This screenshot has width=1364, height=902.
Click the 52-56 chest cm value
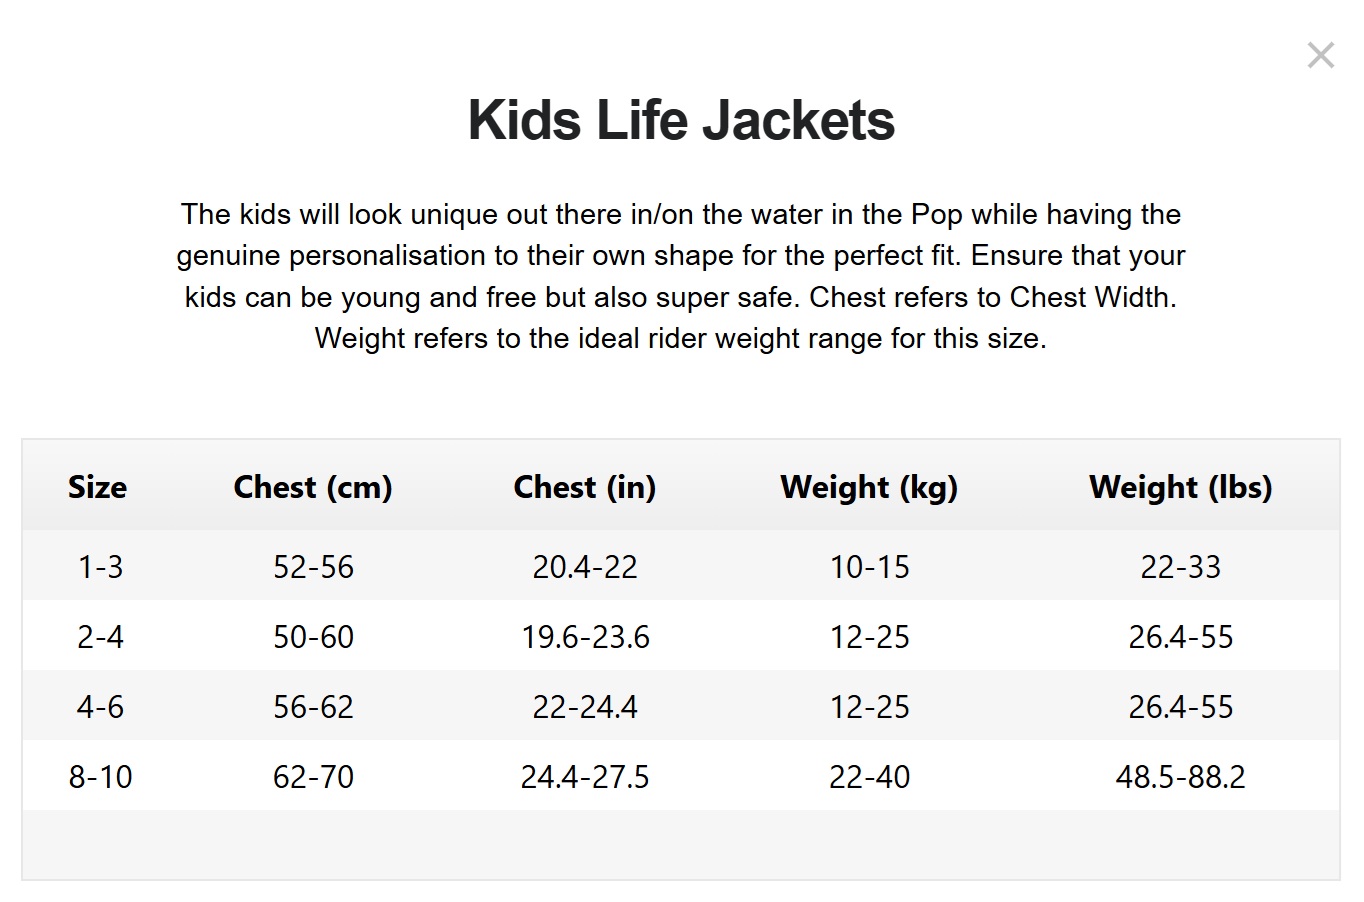tap(313, 567)
